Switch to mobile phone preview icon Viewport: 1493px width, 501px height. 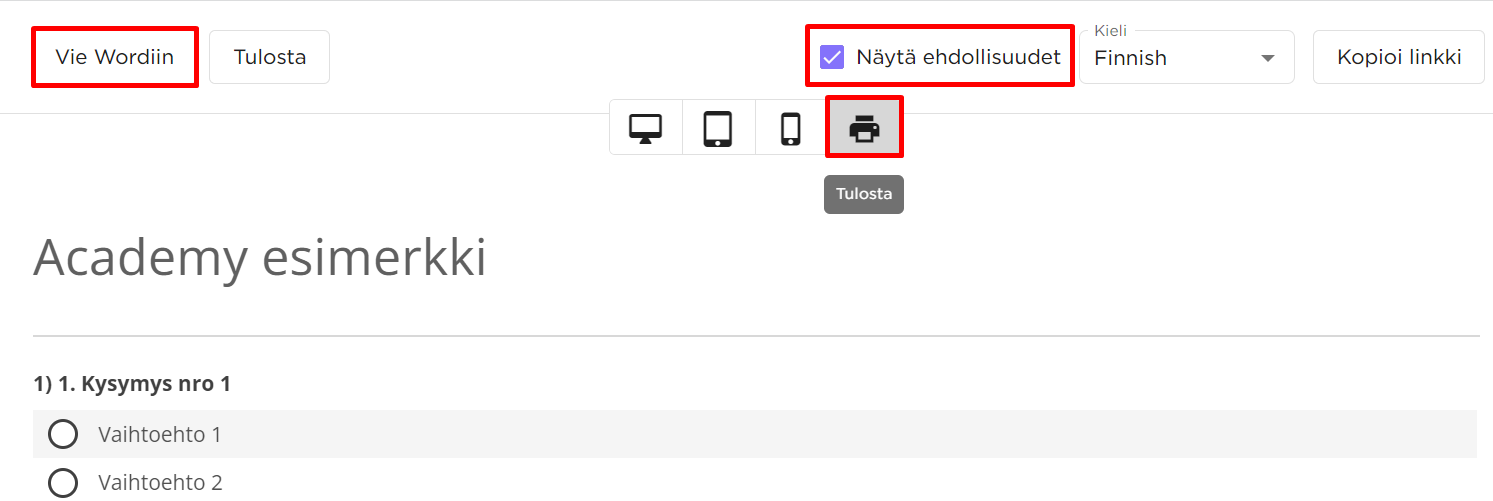[791, 129]
